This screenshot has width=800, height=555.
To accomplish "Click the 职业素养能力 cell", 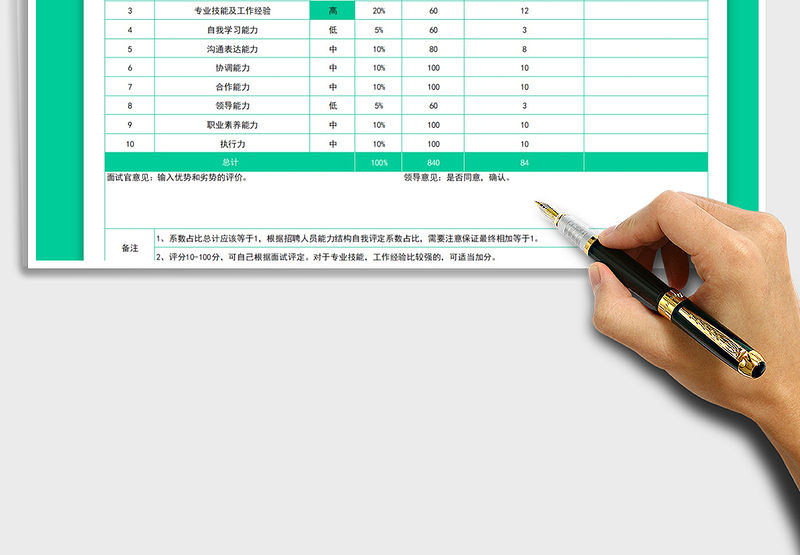I will tap(232, 125).
